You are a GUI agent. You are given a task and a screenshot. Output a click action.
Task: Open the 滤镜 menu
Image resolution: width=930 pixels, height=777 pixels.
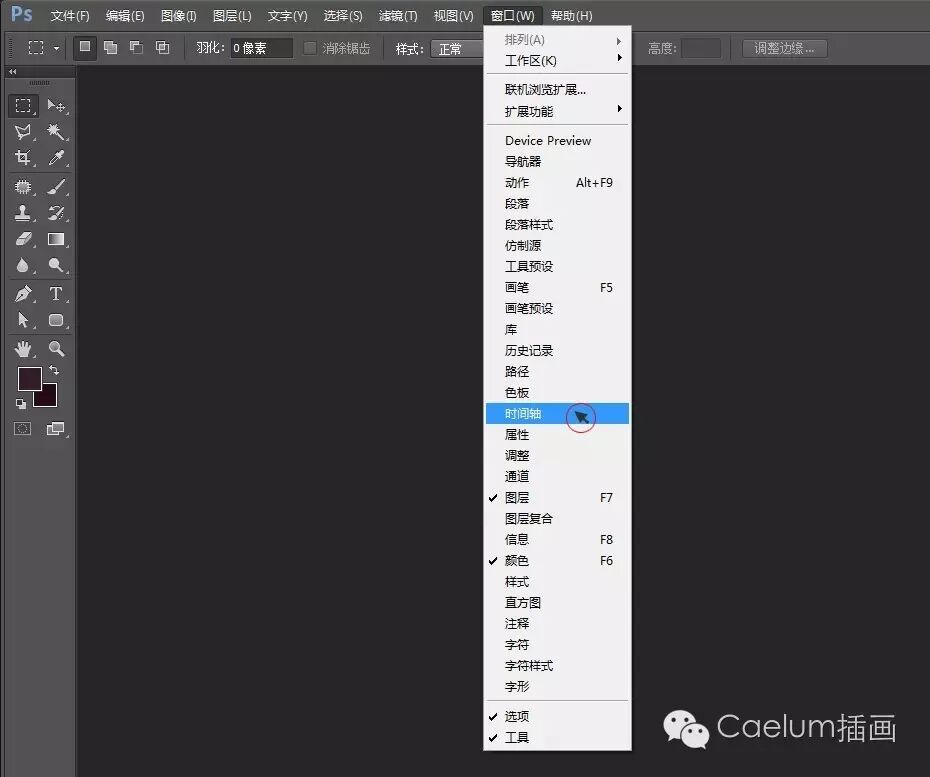point(396,15)
